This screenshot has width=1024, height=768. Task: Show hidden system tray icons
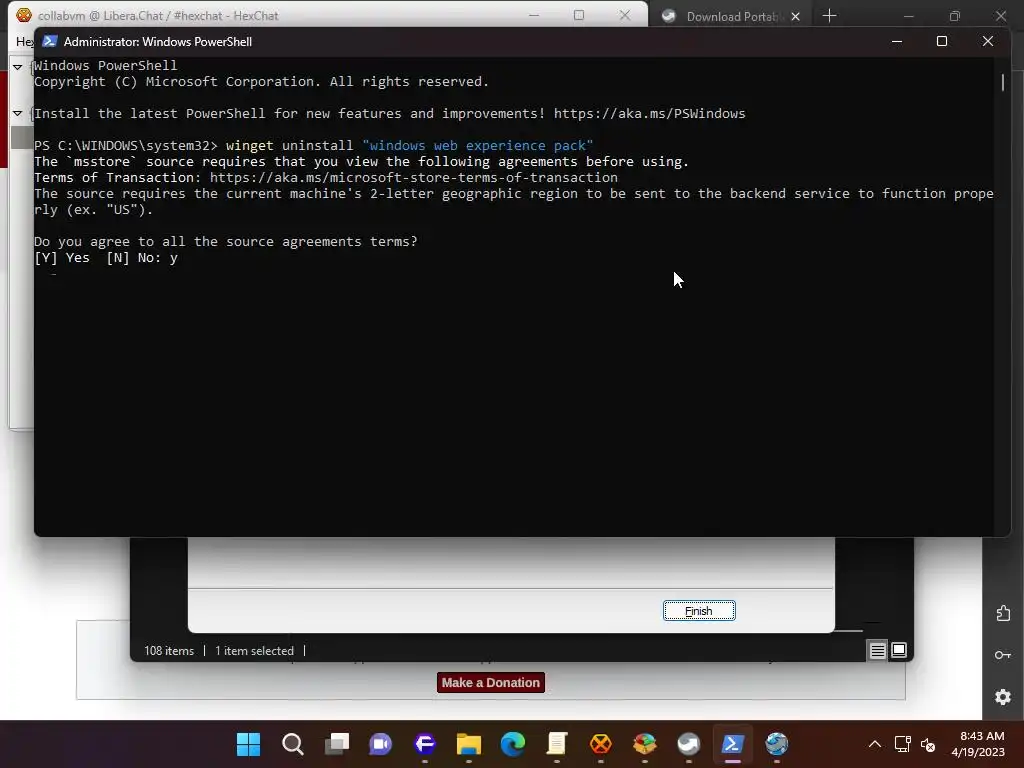(874, 744)
